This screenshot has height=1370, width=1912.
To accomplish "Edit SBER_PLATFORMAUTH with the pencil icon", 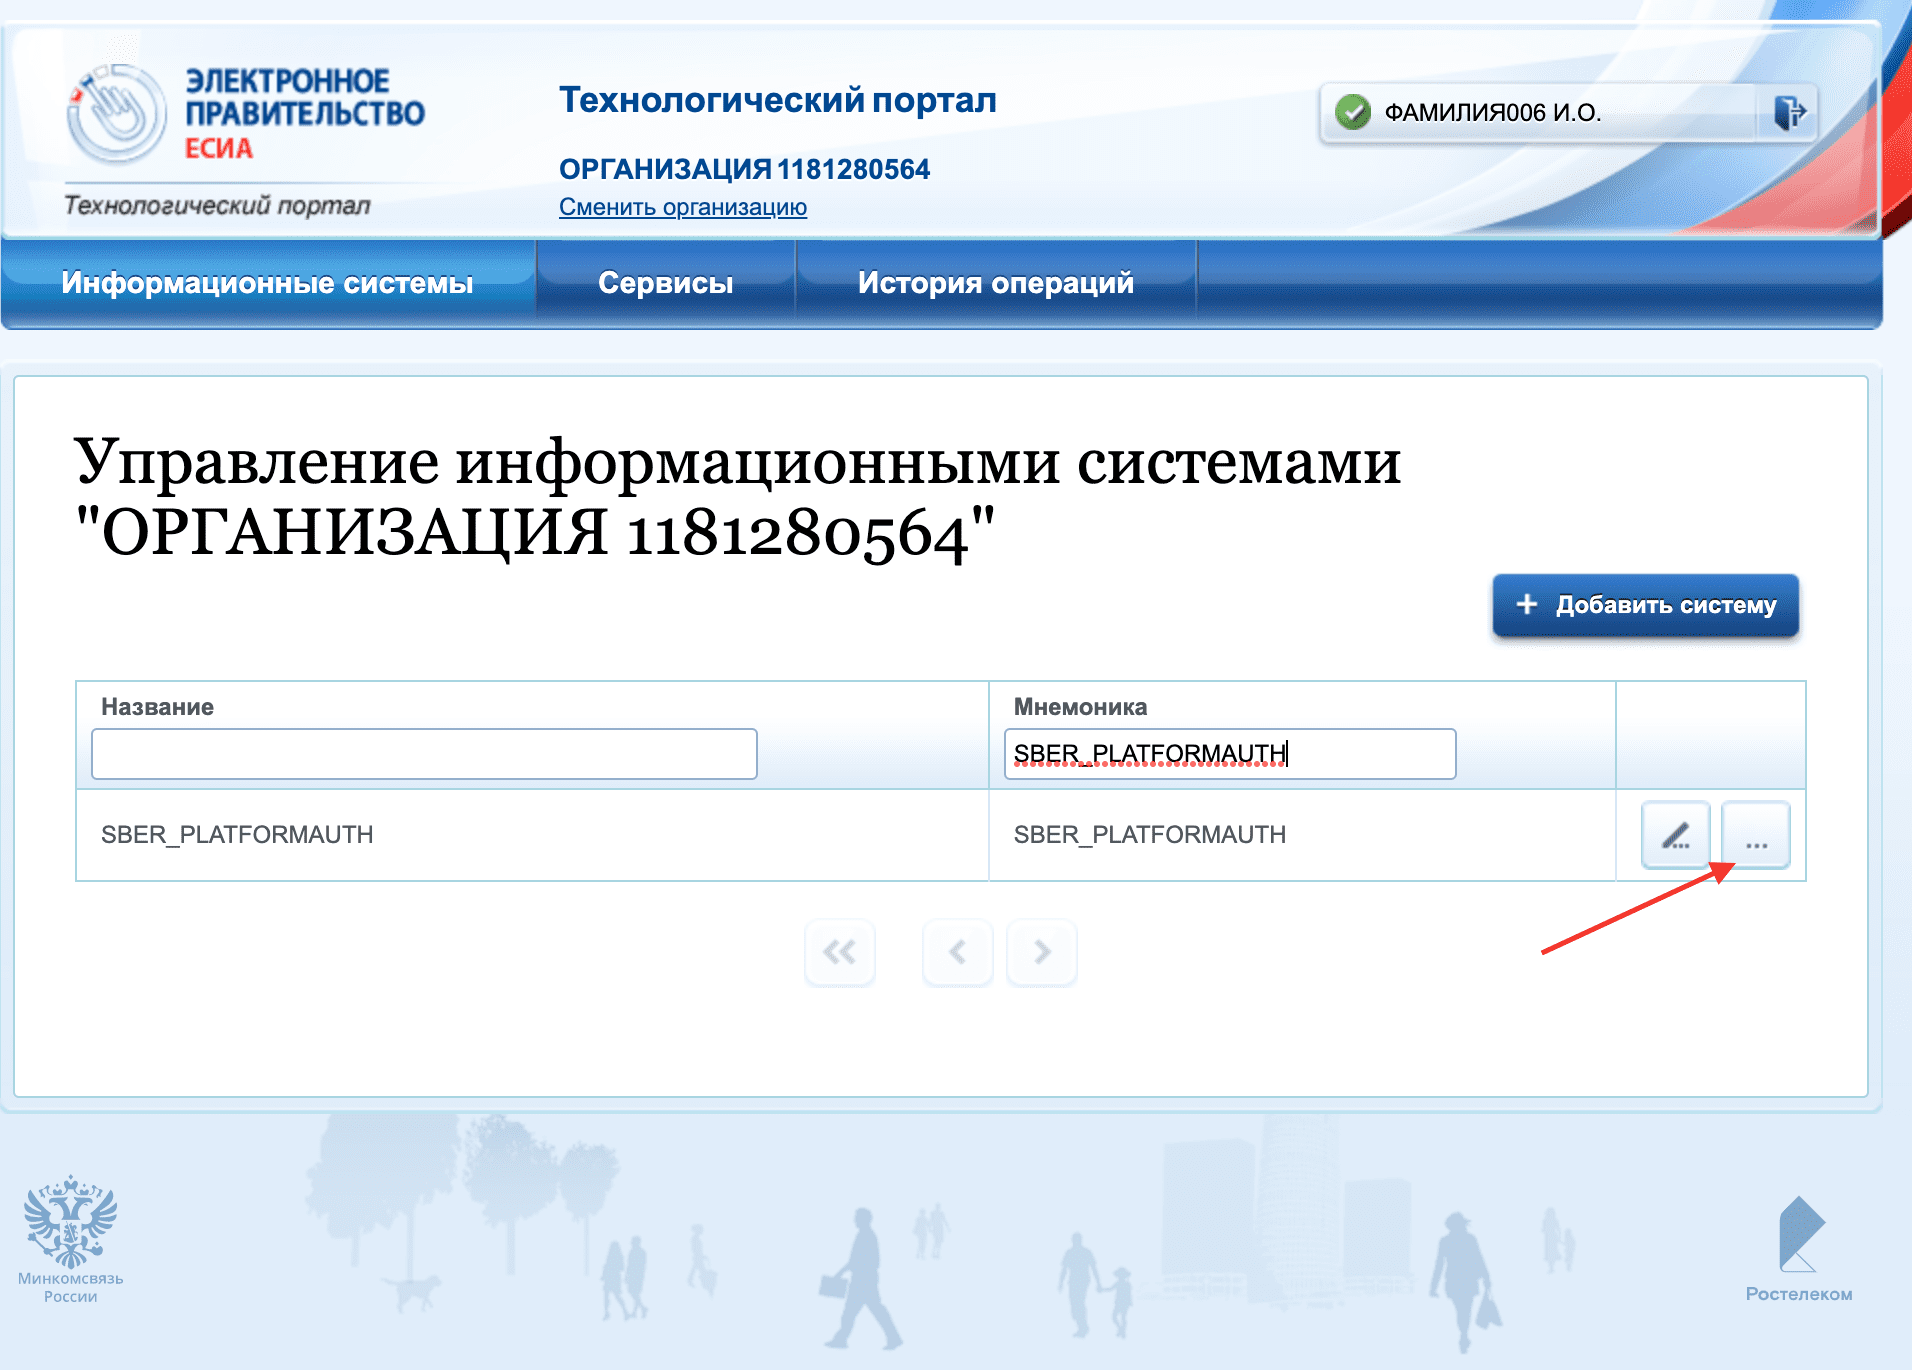I will (x=1675, y=835).
